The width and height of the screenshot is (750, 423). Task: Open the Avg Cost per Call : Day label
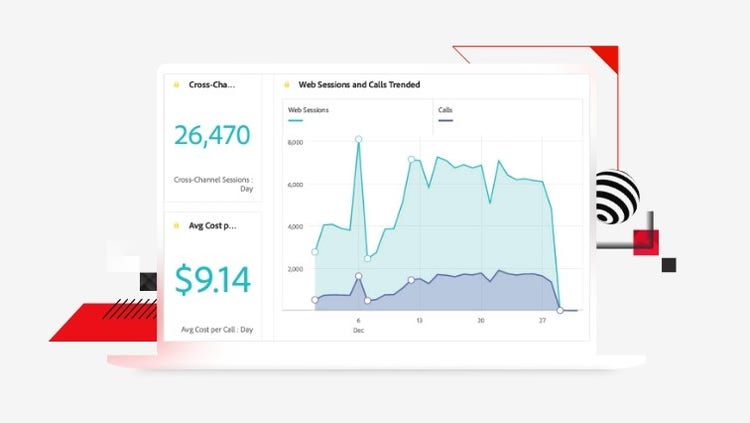pos(217,329)
